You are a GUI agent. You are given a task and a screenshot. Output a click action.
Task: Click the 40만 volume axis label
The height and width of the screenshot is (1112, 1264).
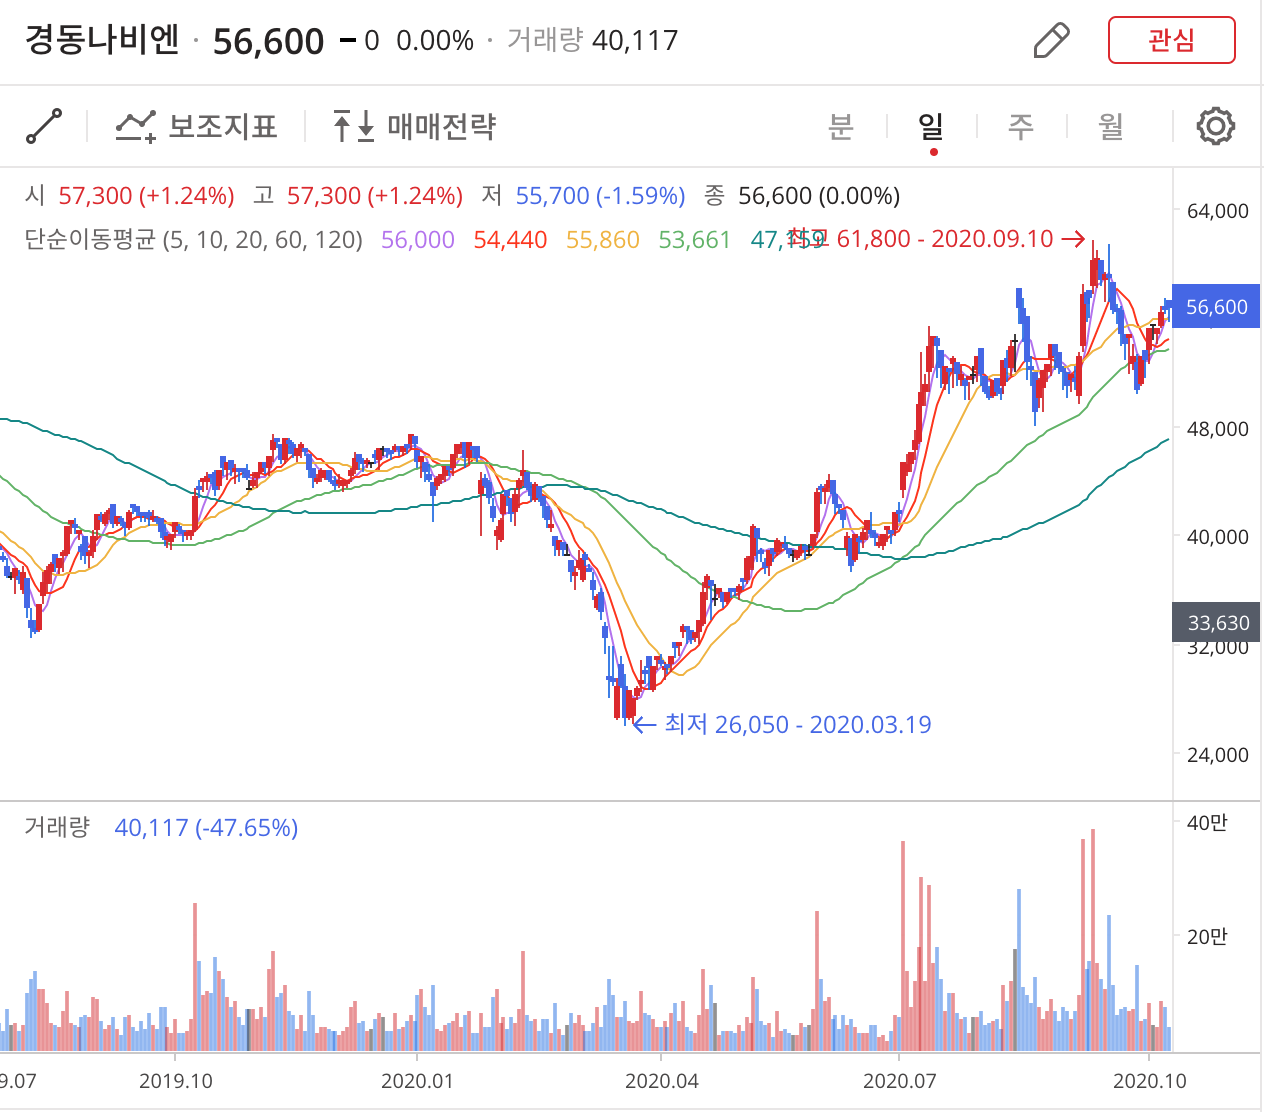point(1207,823)
